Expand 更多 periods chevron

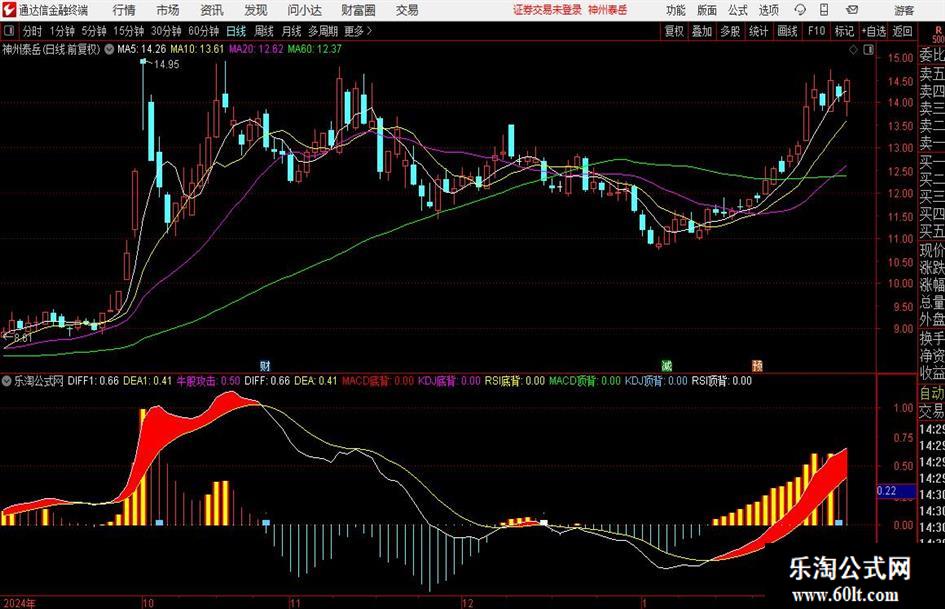pyautogui.click(x=369, y=31)
